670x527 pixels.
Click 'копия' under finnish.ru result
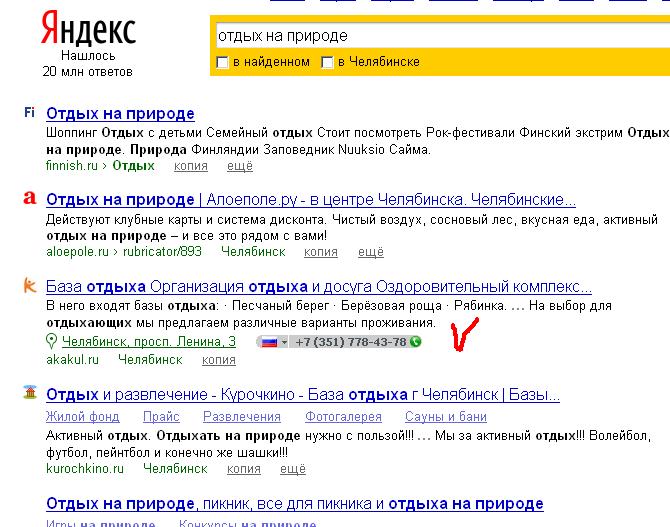pyautogui.click(x=191, y=166)
